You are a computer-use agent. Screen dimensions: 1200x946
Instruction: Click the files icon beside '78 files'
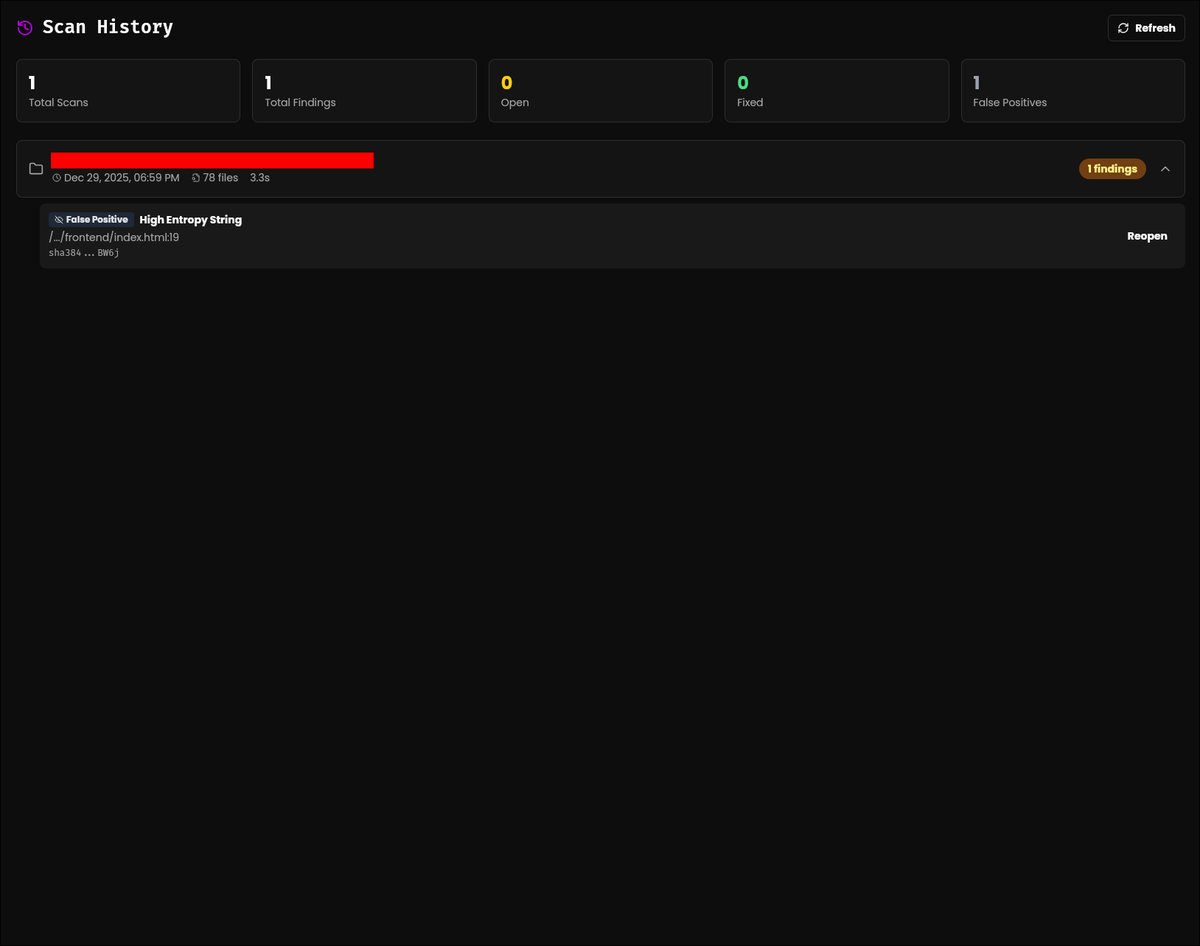196,178
